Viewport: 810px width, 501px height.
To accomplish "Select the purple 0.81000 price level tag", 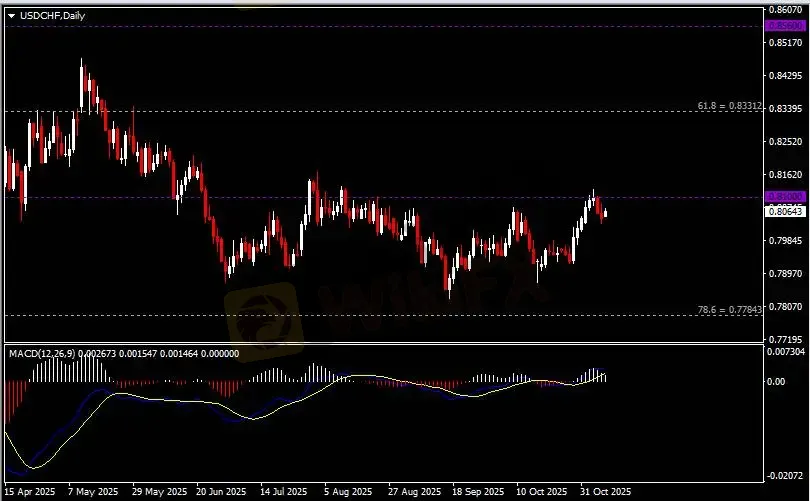I will pyautogui.click(x=785, y=197).
